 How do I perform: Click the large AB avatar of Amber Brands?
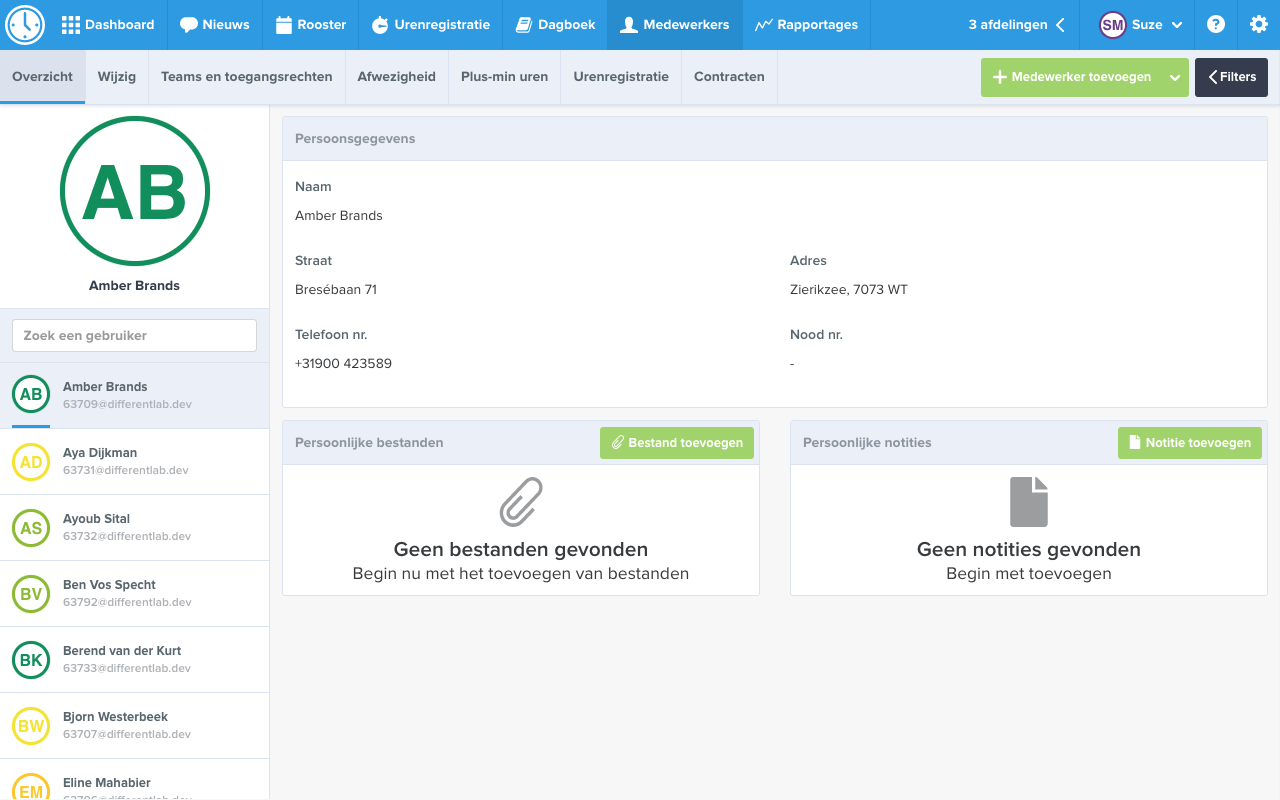point(135,191)
